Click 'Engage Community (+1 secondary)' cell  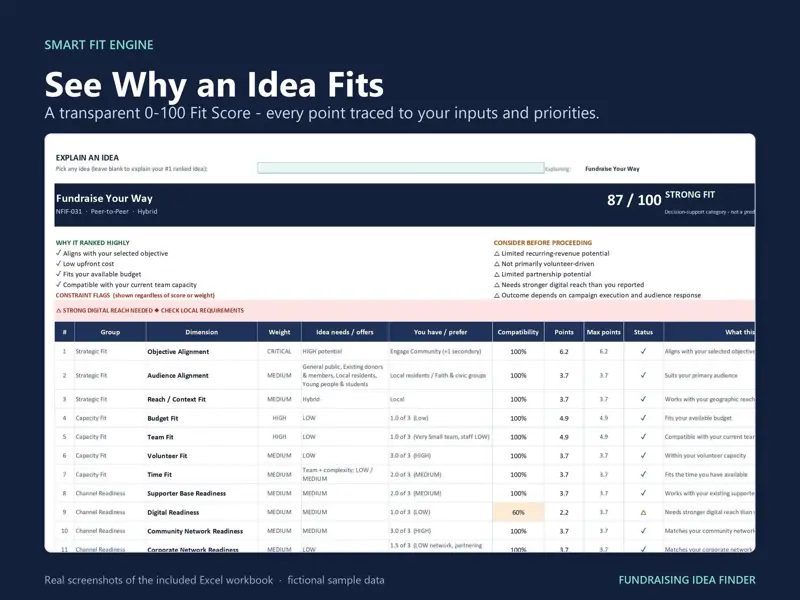pos(440,352)
